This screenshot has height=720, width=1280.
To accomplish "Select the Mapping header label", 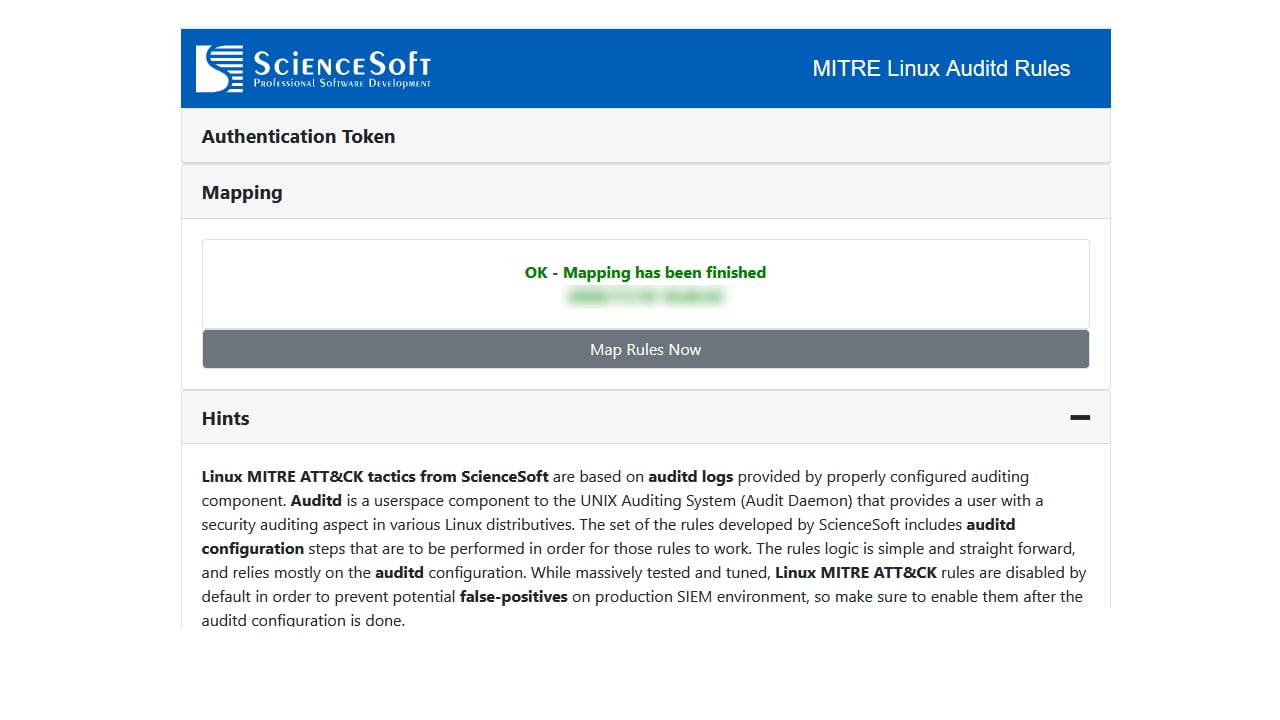I will click(242, 192).
